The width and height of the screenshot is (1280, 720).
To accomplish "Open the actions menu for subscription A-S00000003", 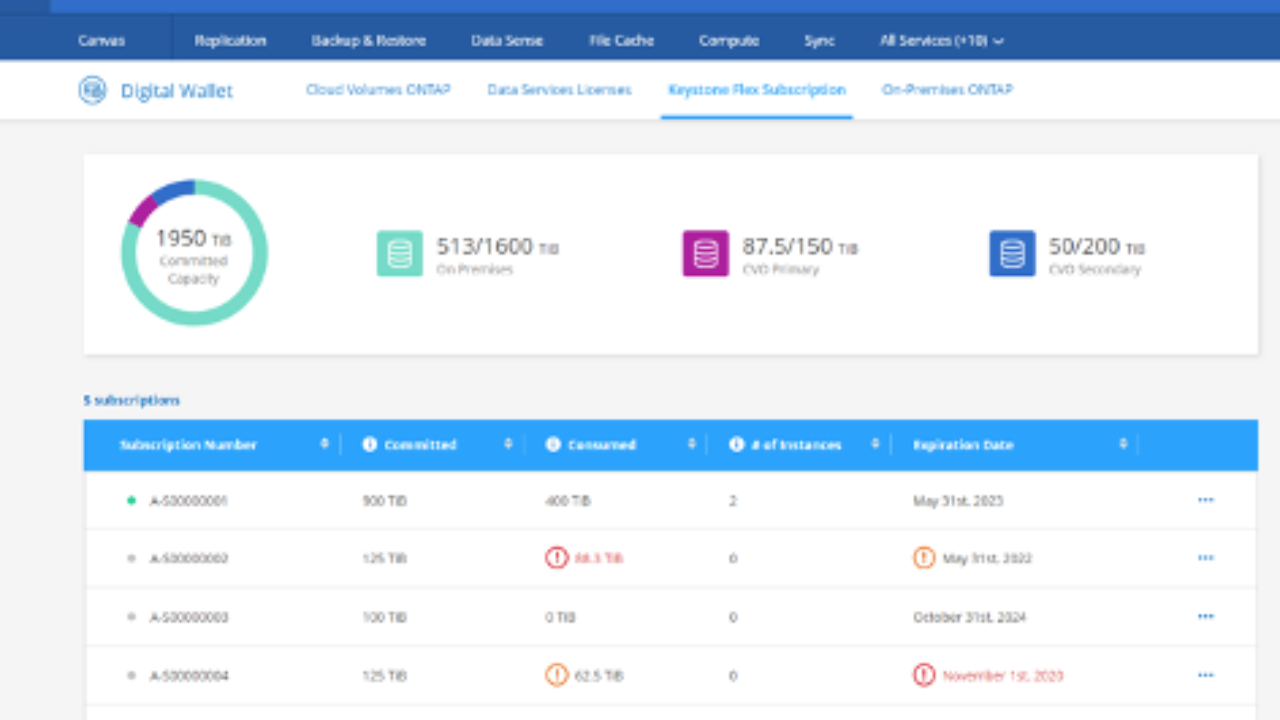I will (1205, 617).
